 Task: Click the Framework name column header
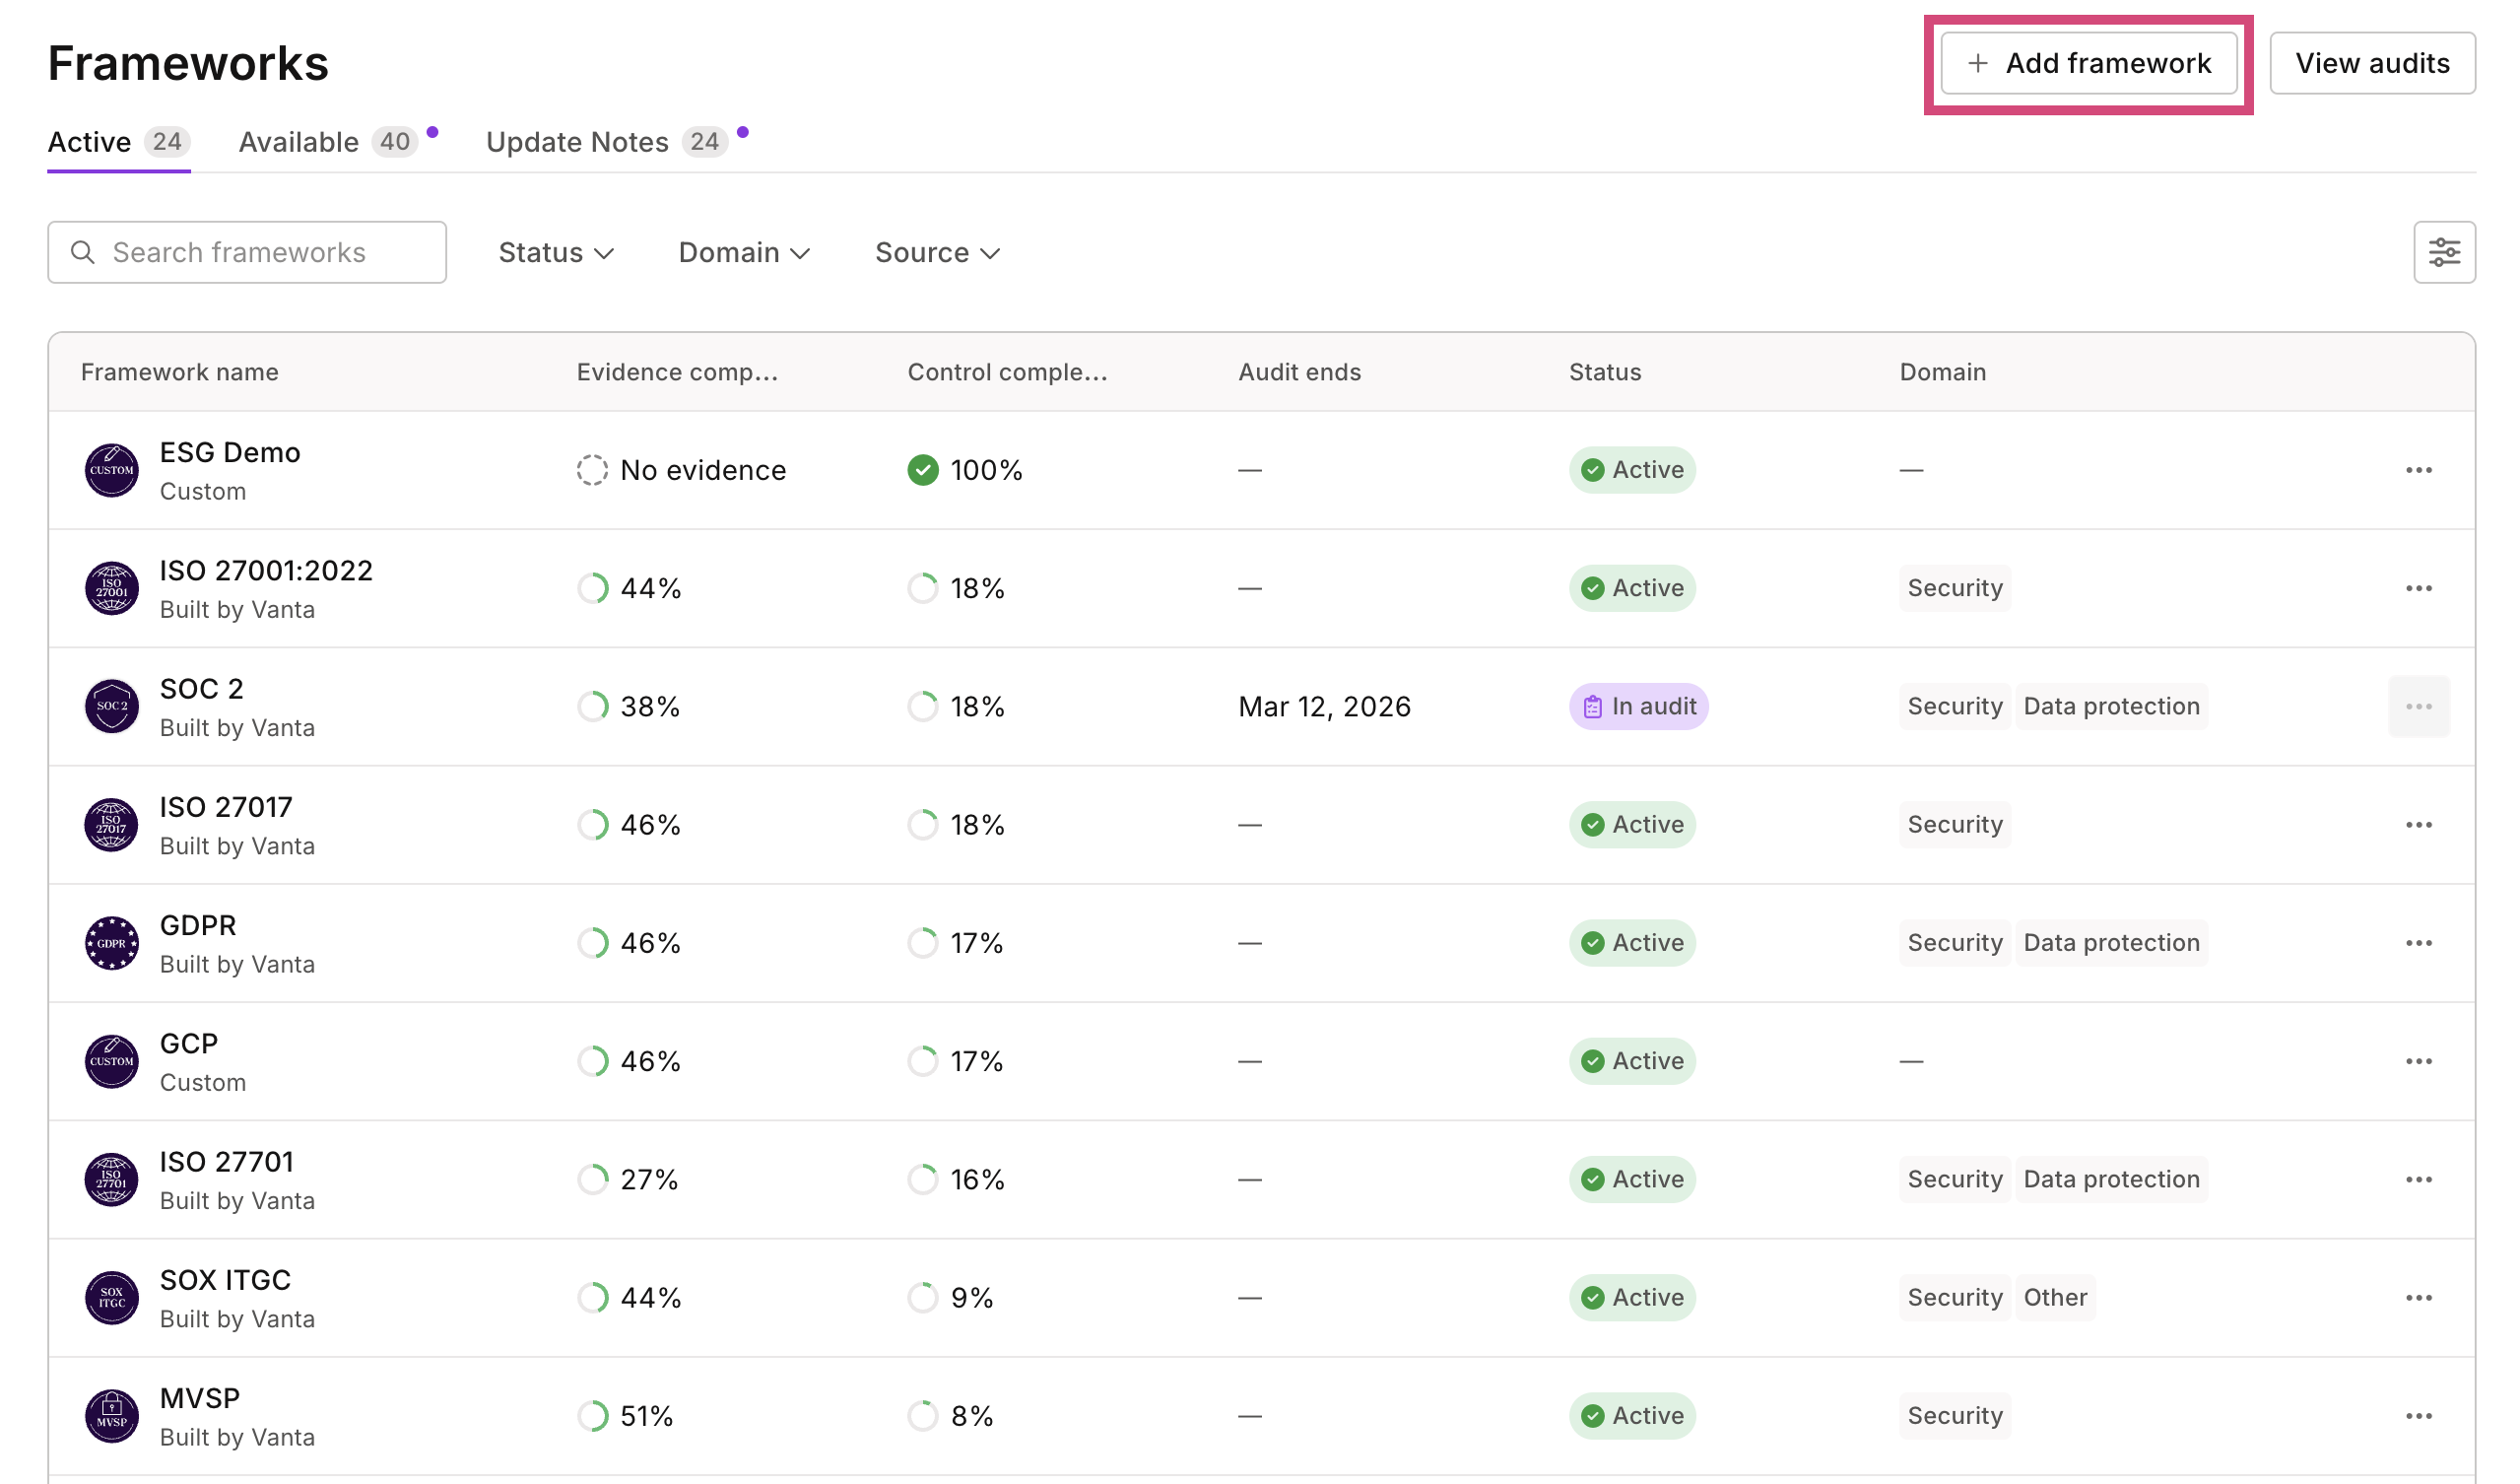(x=180, y=372)
